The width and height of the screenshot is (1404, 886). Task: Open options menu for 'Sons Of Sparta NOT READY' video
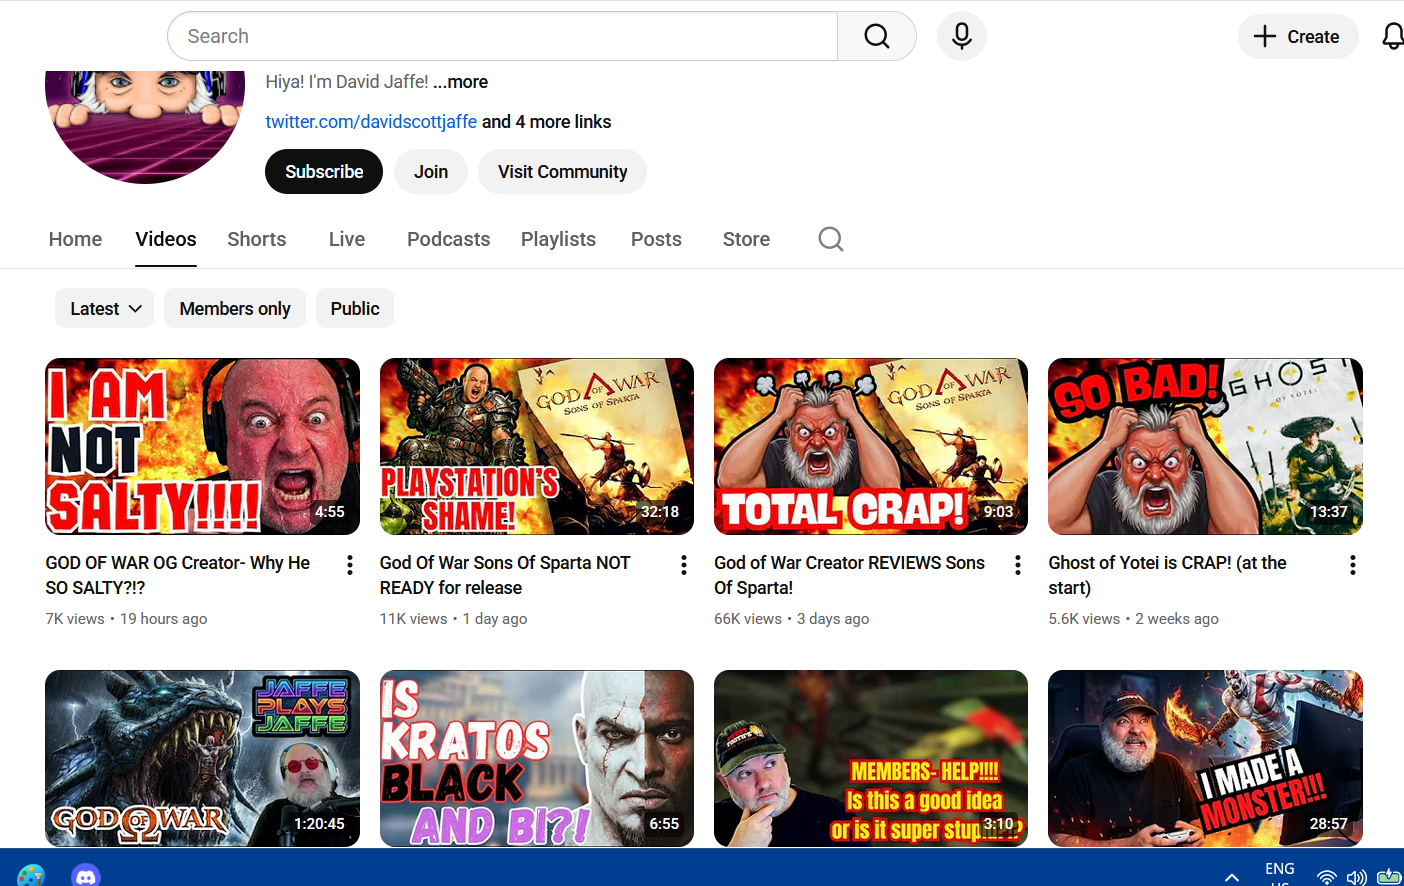point(683,565)
